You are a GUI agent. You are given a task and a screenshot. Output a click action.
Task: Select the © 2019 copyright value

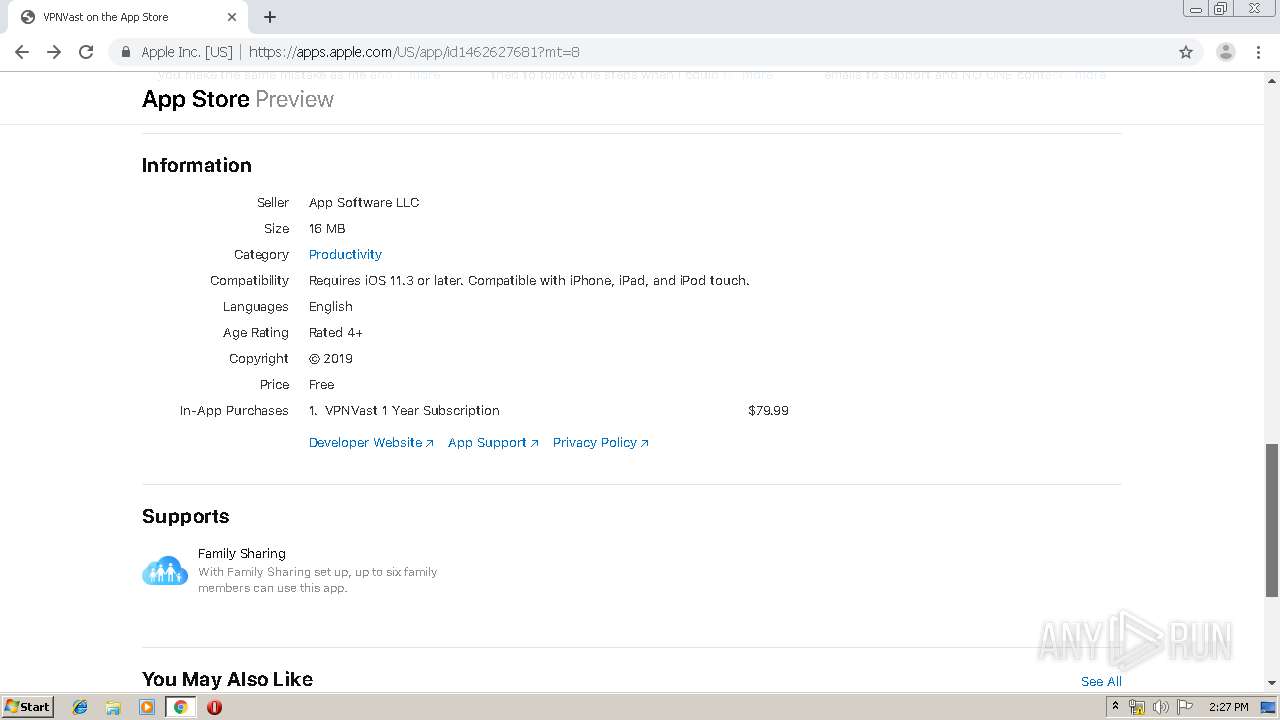tap(331, 358)
